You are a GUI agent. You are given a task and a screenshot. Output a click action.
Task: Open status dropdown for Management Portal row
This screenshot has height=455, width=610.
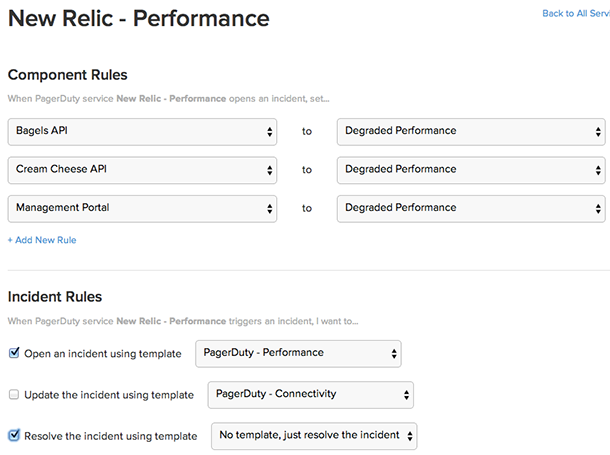coord(470,208)
